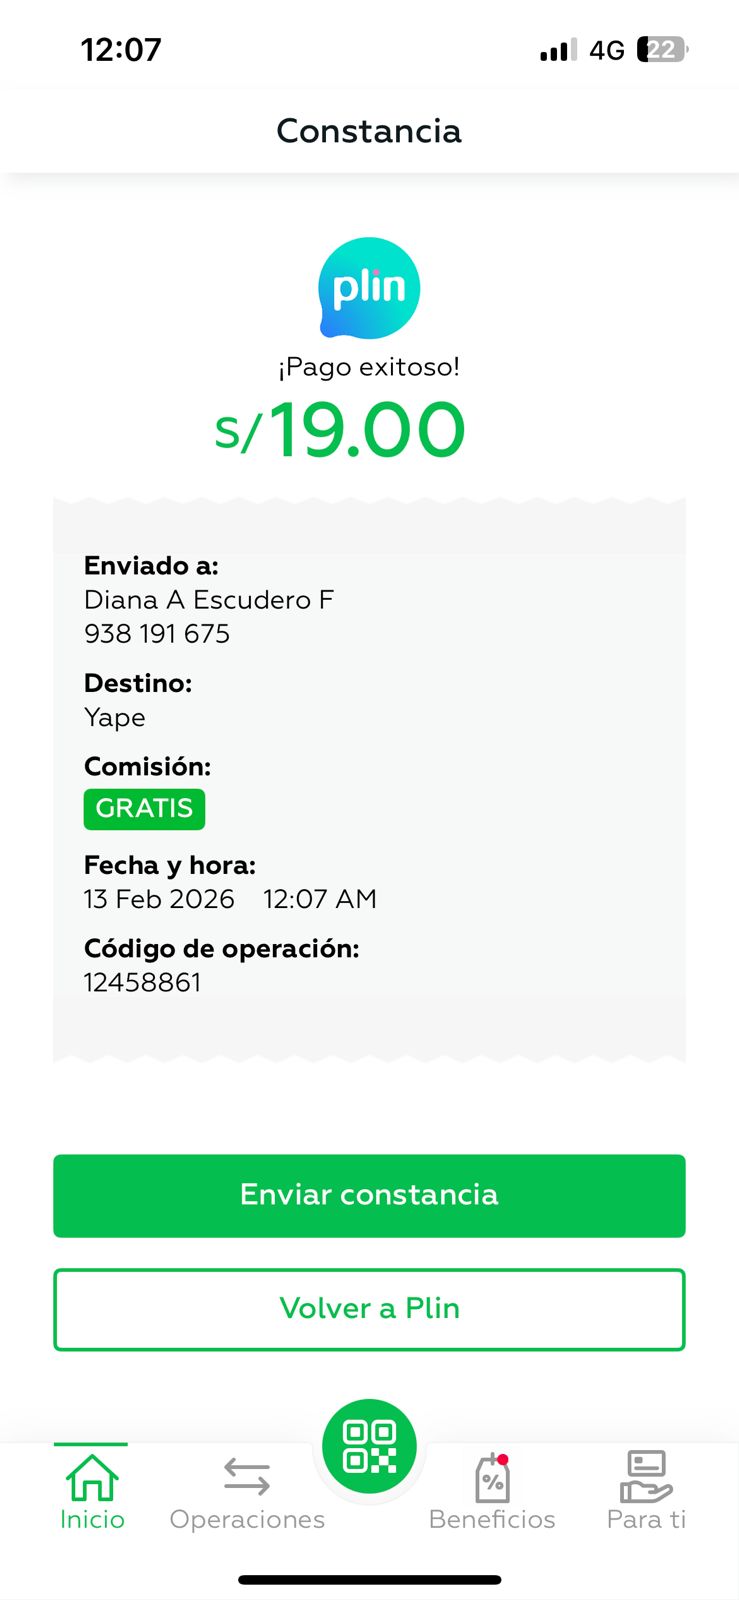
Task: Open Operaciones transfer arrows icon
Action: (x=247, y=1476)
